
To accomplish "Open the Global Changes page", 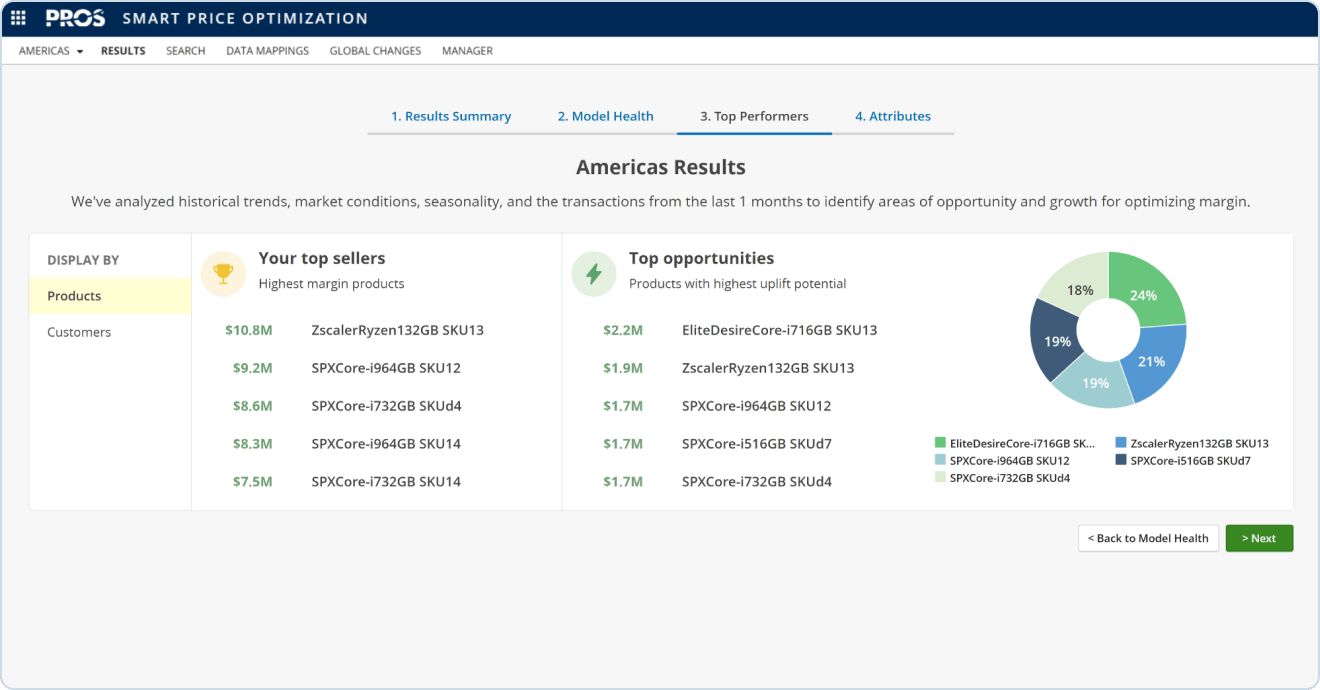I will point(375,51).
